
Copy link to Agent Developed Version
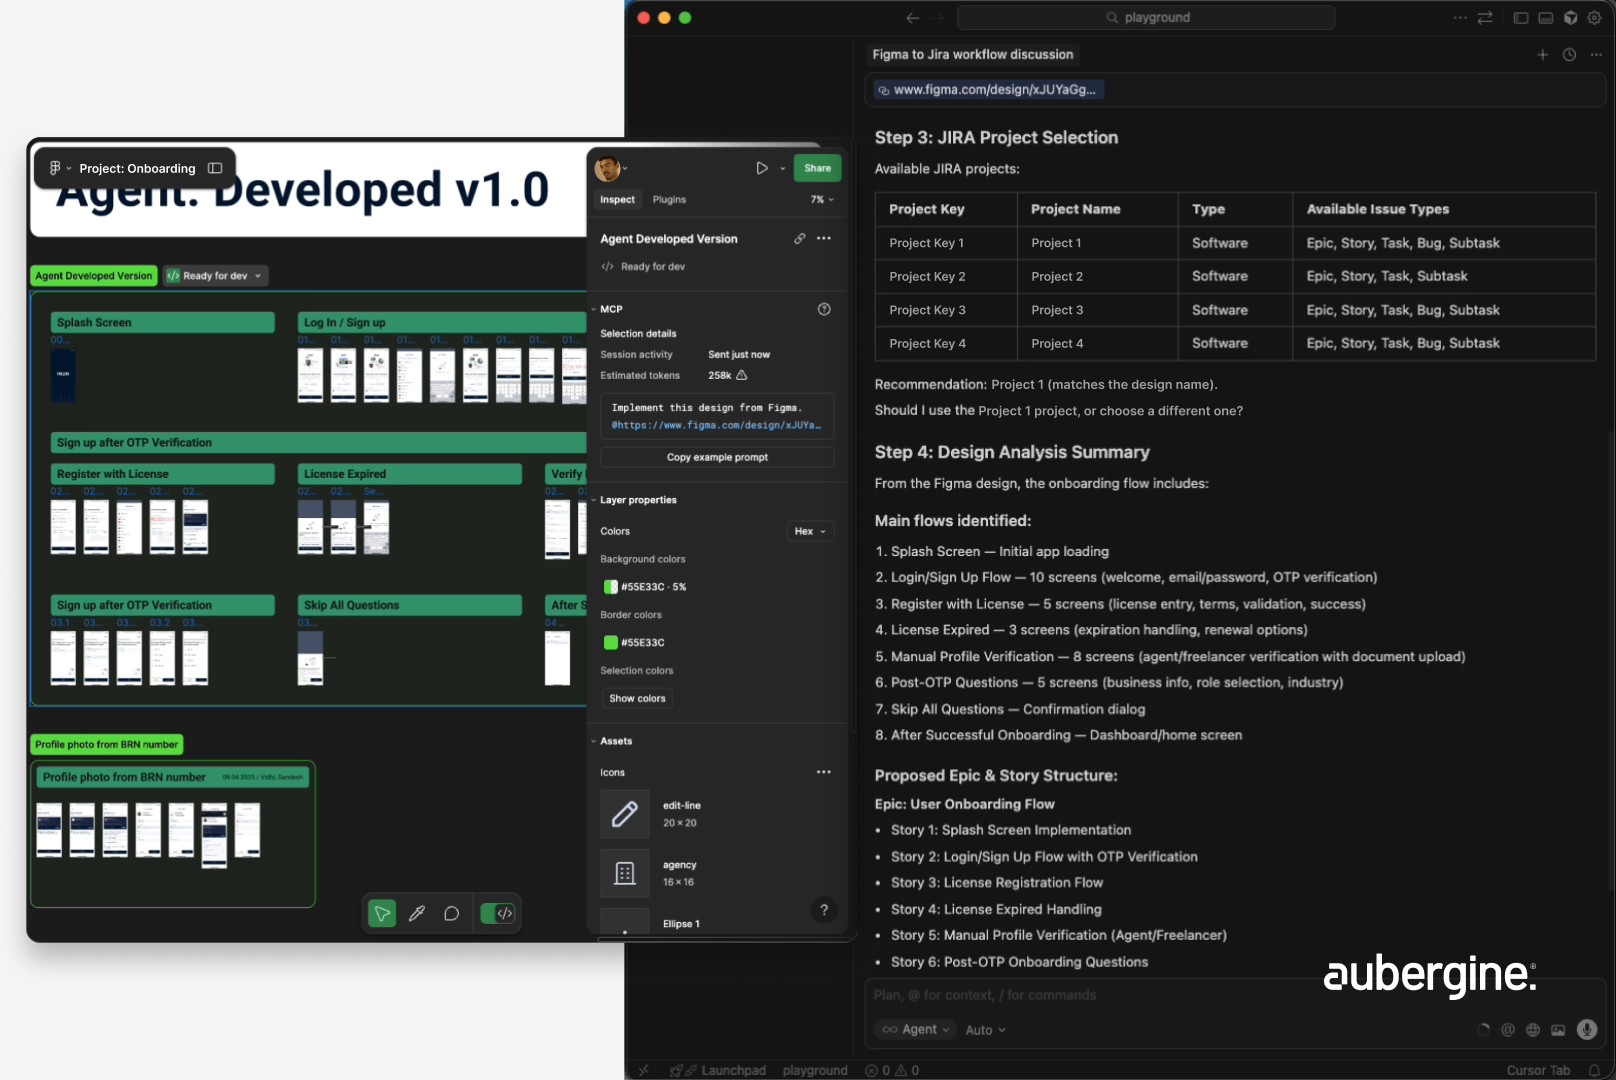click(x=800, y=239)
